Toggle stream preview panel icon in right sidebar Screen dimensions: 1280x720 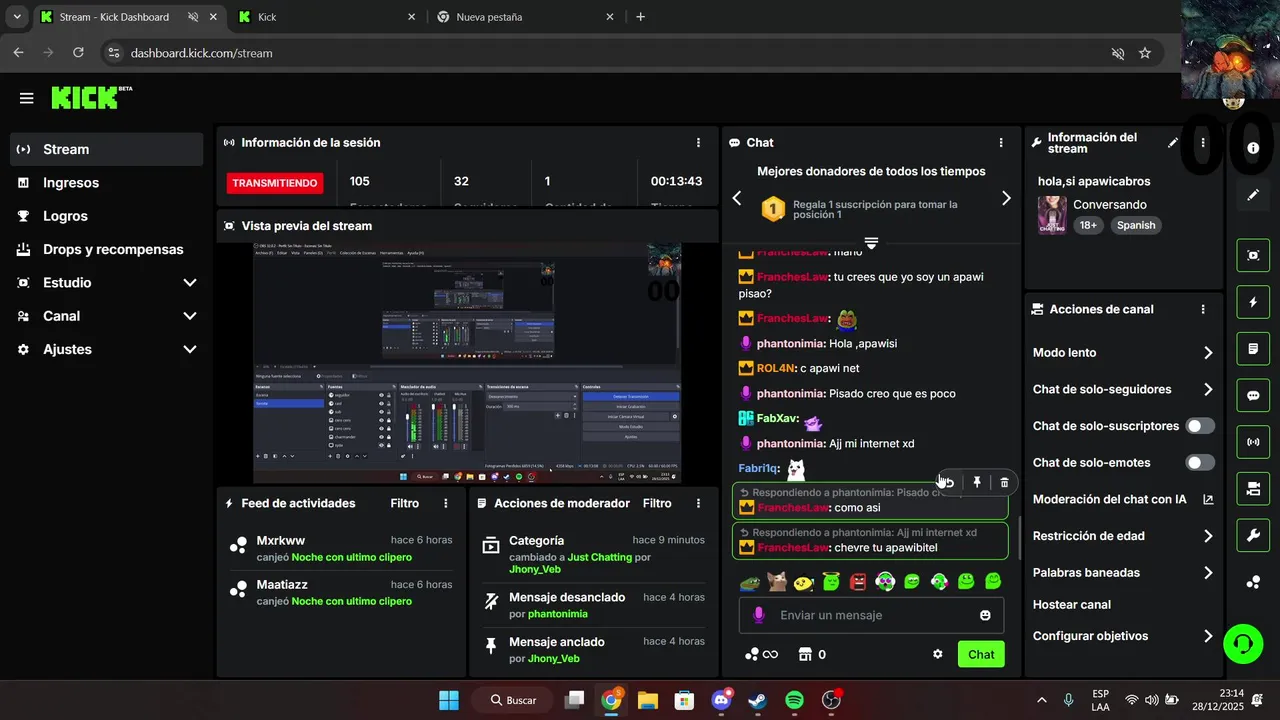pos(1253,255)
